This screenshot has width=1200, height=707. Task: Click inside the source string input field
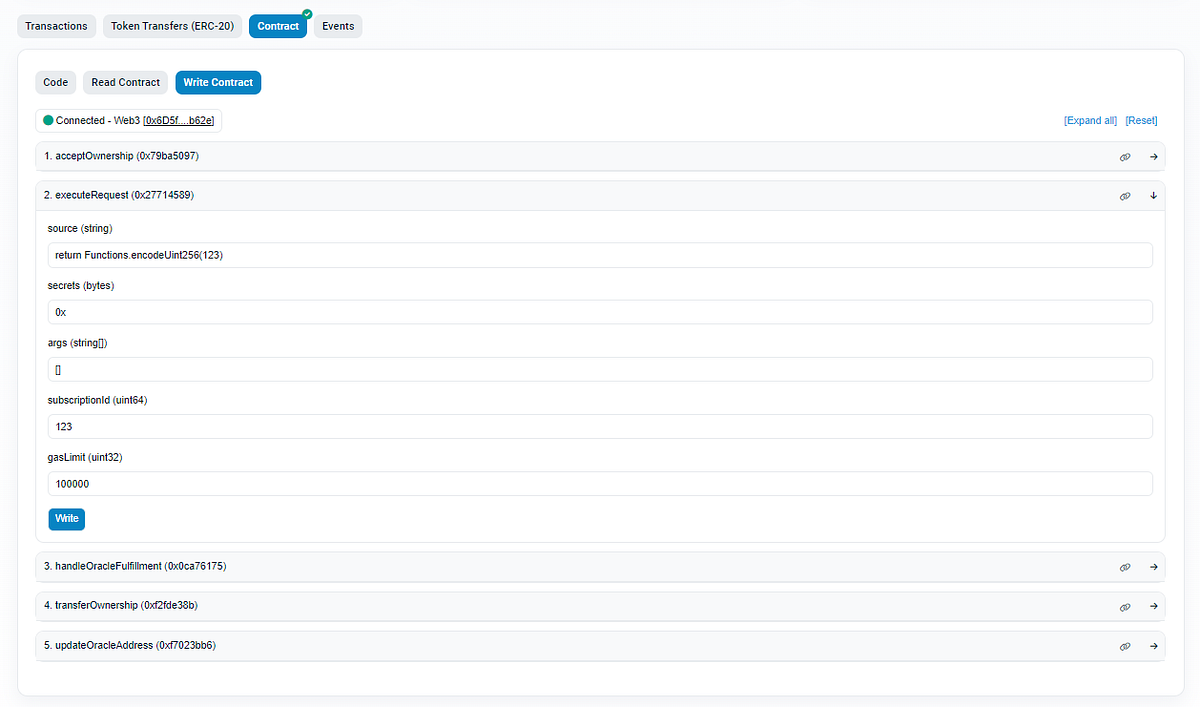coord(600,254)
